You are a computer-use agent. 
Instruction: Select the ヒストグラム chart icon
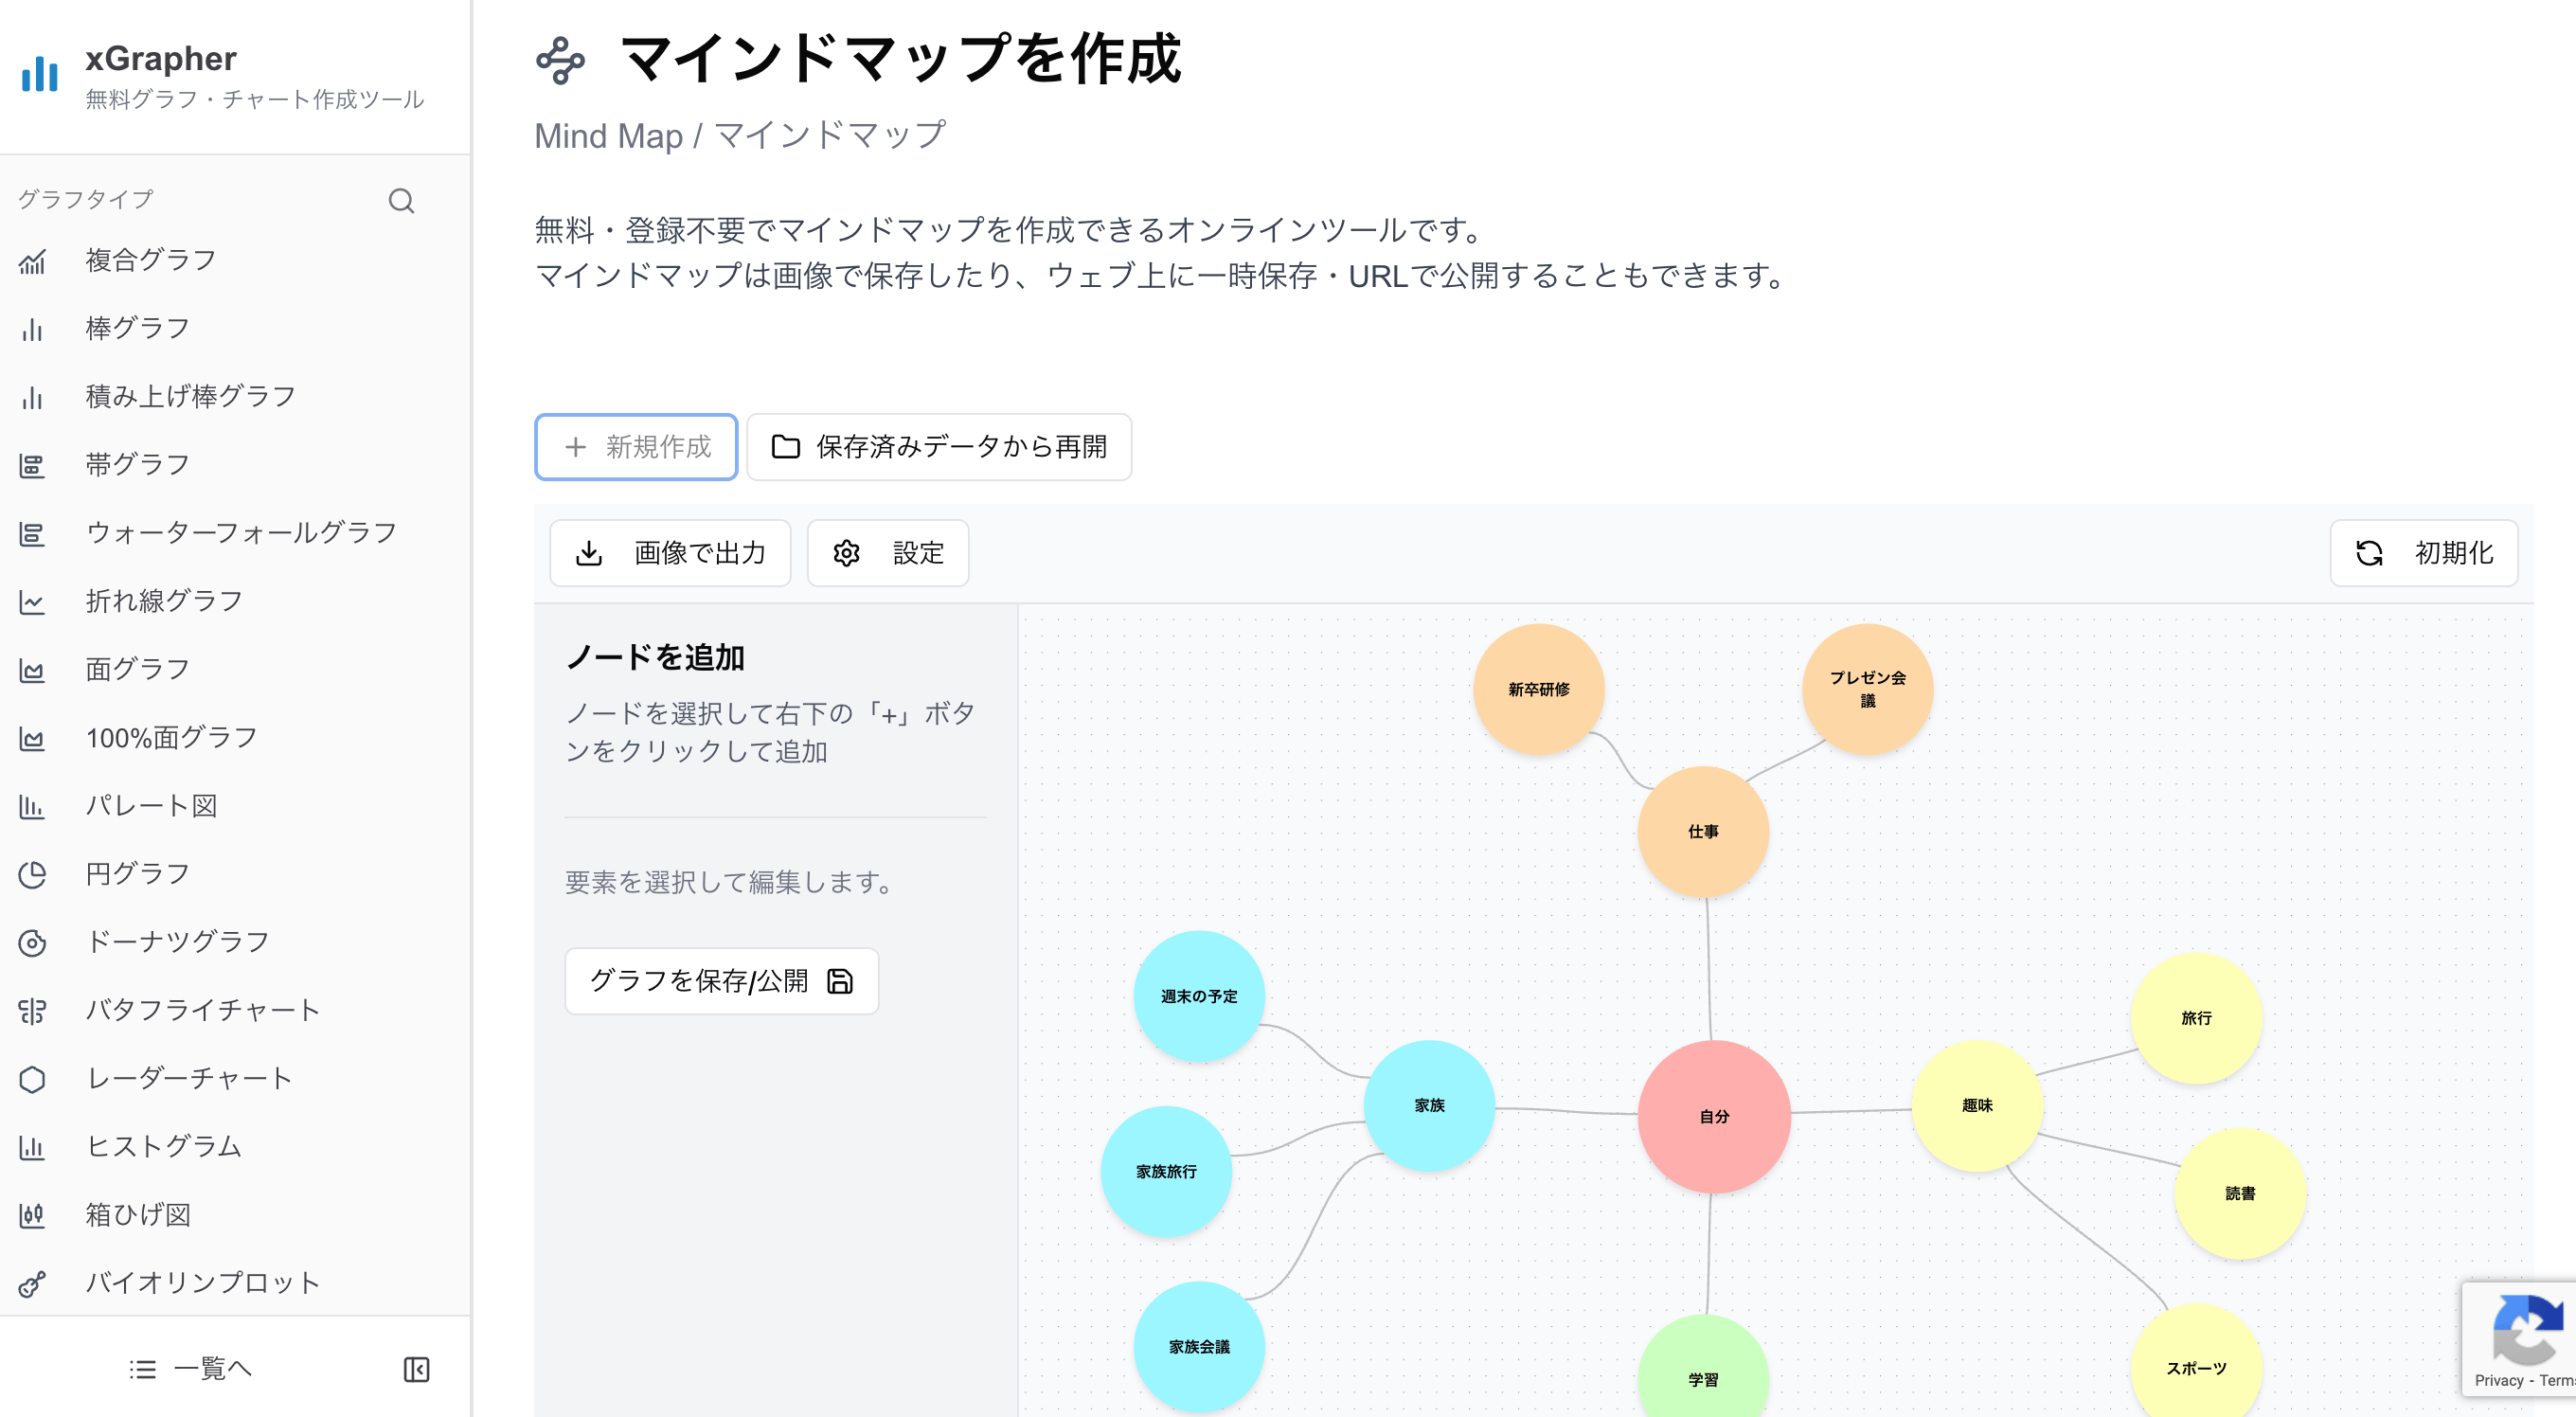click(x=33, y=1146)
